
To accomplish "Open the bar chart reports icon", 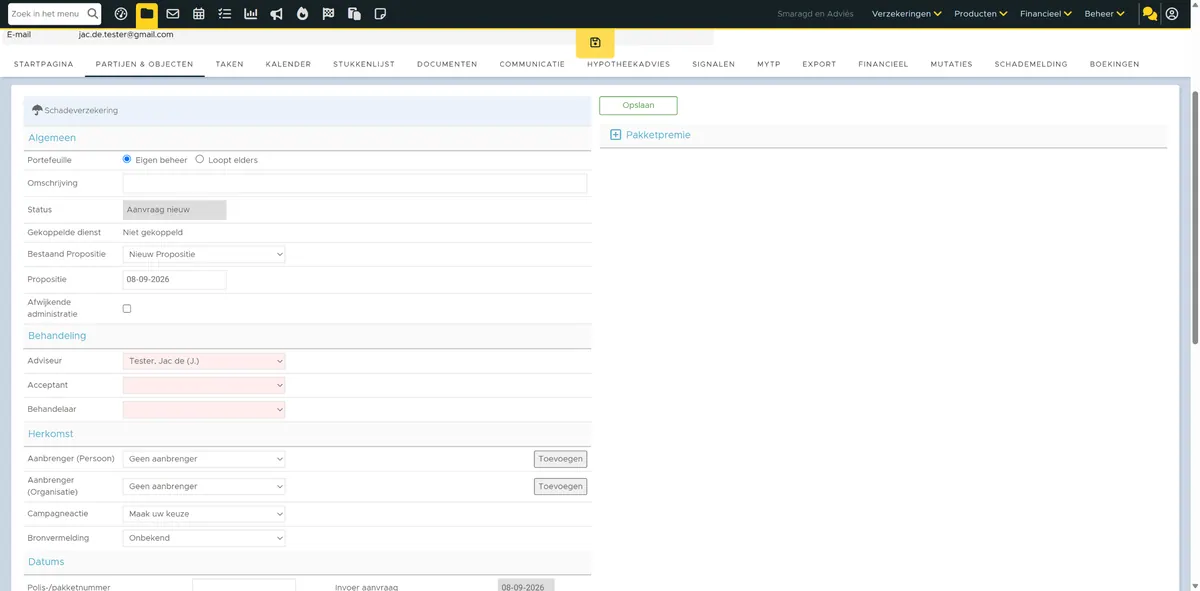I will click(250, 14).
